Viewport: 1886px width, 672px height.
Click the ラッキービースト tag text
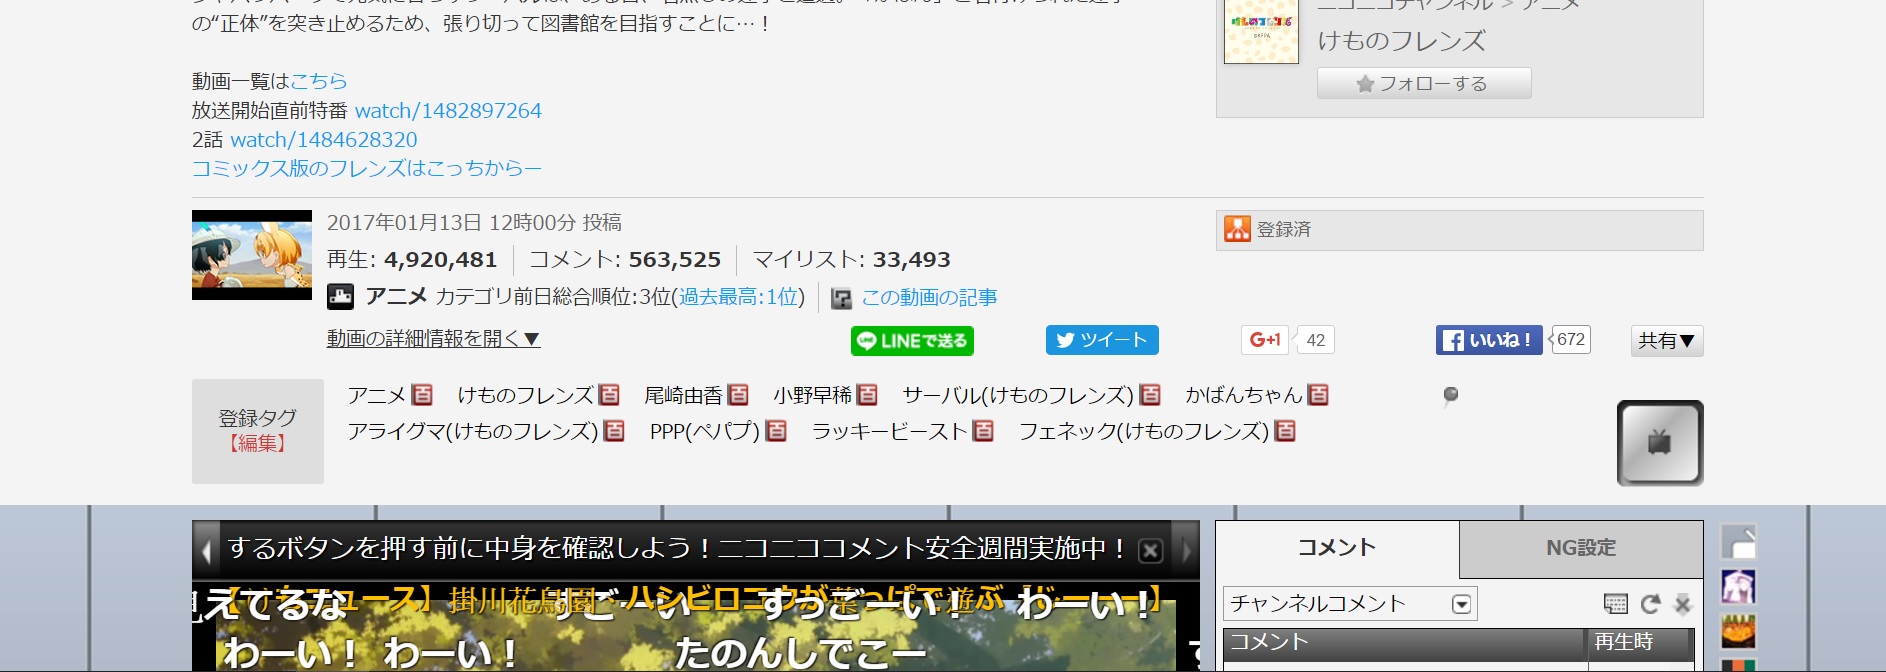coord(890,431)
